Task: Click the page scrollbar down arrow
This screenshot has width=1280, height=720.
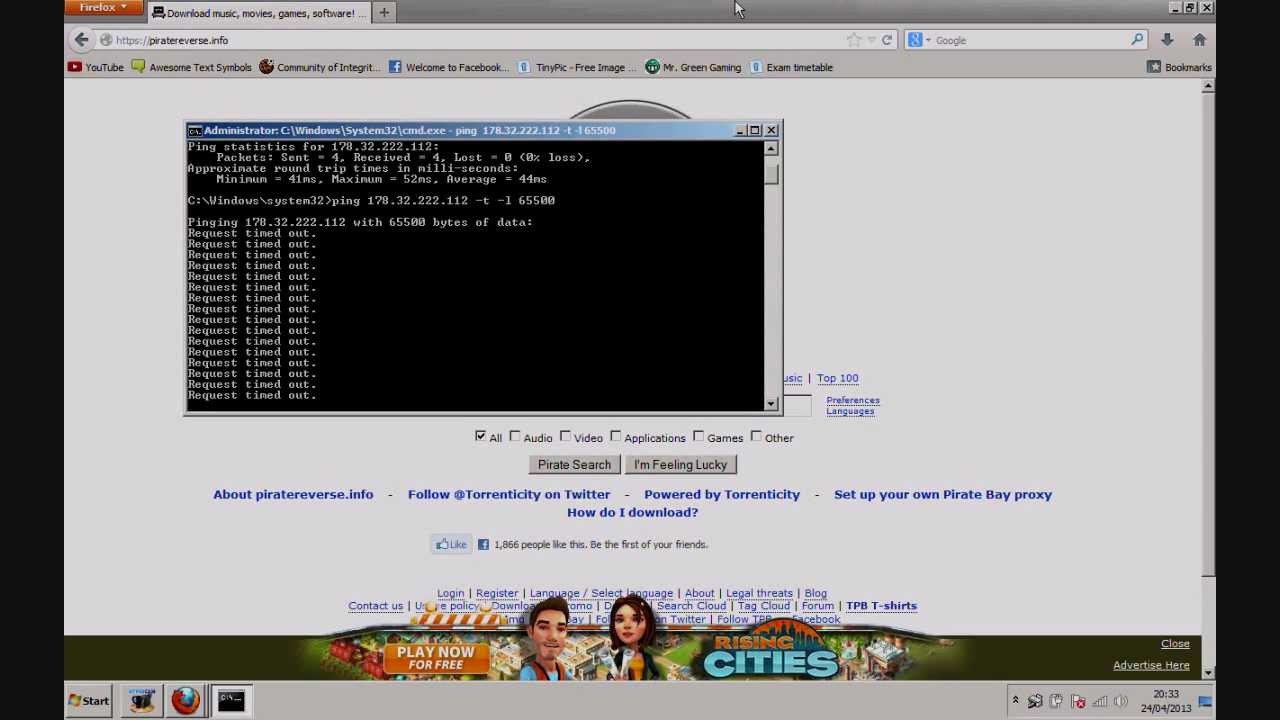Action: pos(1208,672)
